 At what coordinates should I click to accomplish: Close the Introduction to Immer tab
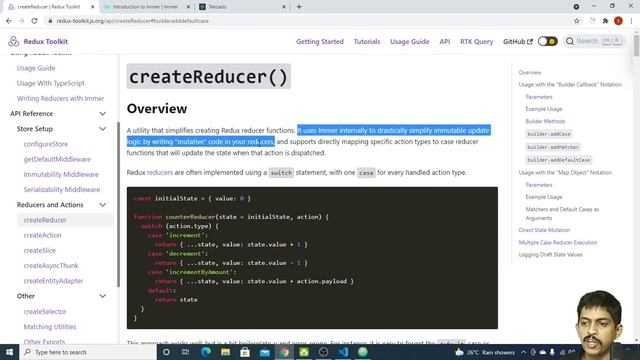coord(188,7)
